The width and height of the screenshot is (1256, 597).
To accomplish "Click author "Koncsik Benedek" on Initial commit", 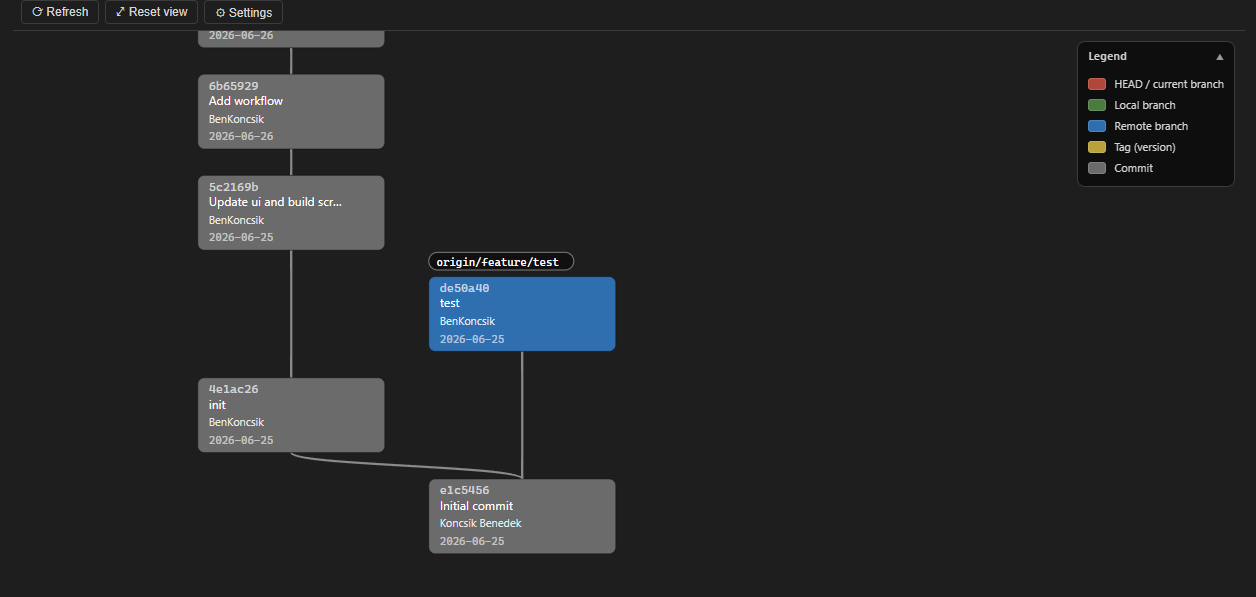I will [480, 523].
